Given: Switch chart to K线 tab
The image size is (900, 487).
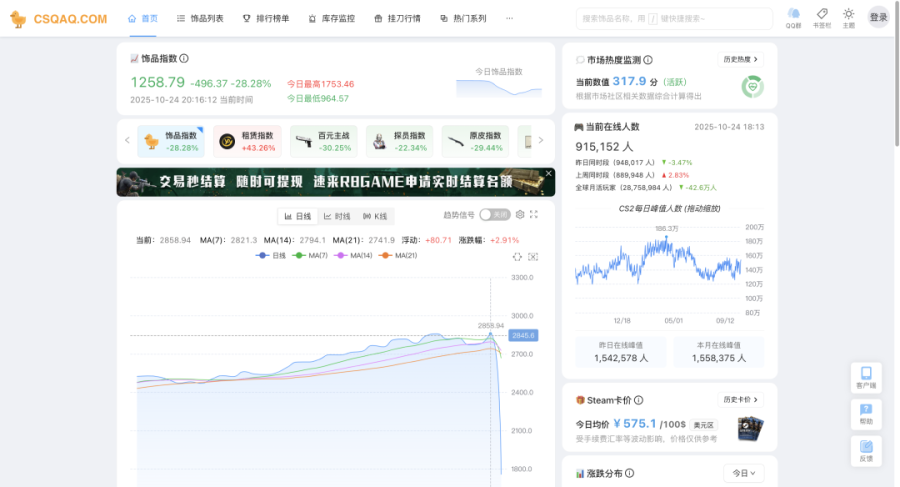Looking at the screenshot, I should (x=375, y=216).
